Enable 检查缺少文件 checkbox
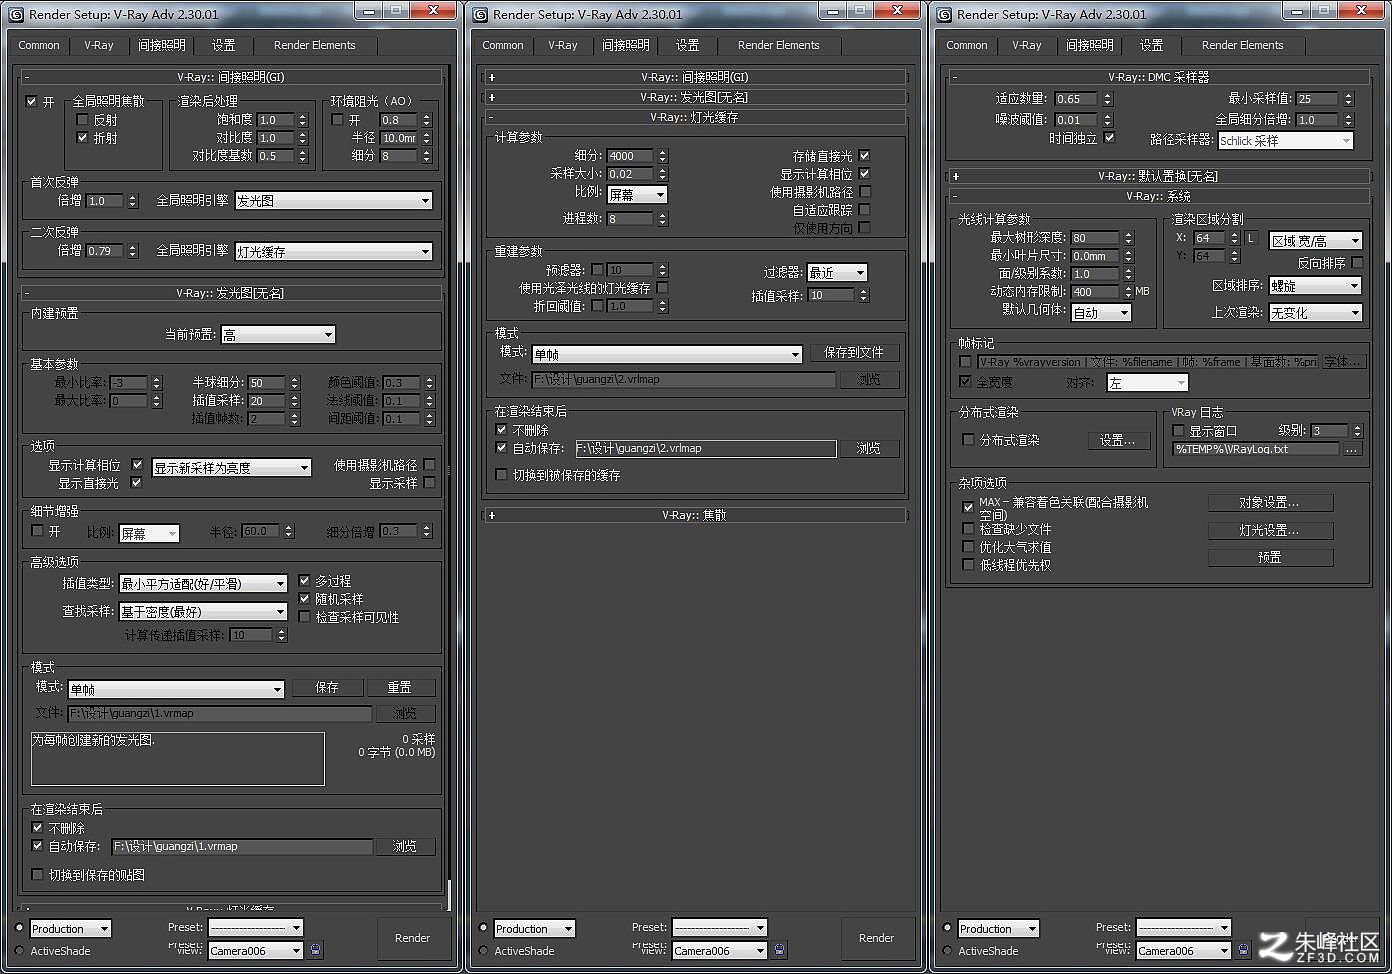The image size is (1392, 974). click(x=968, y=529)
